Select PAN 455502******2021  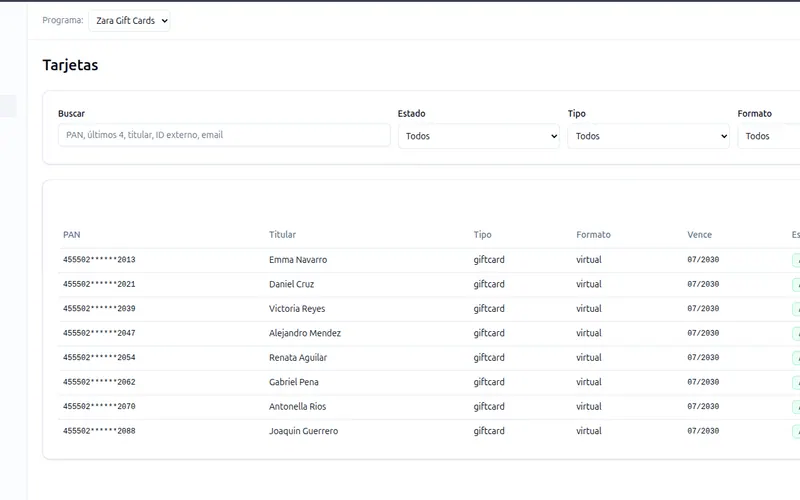click(99, 284)
